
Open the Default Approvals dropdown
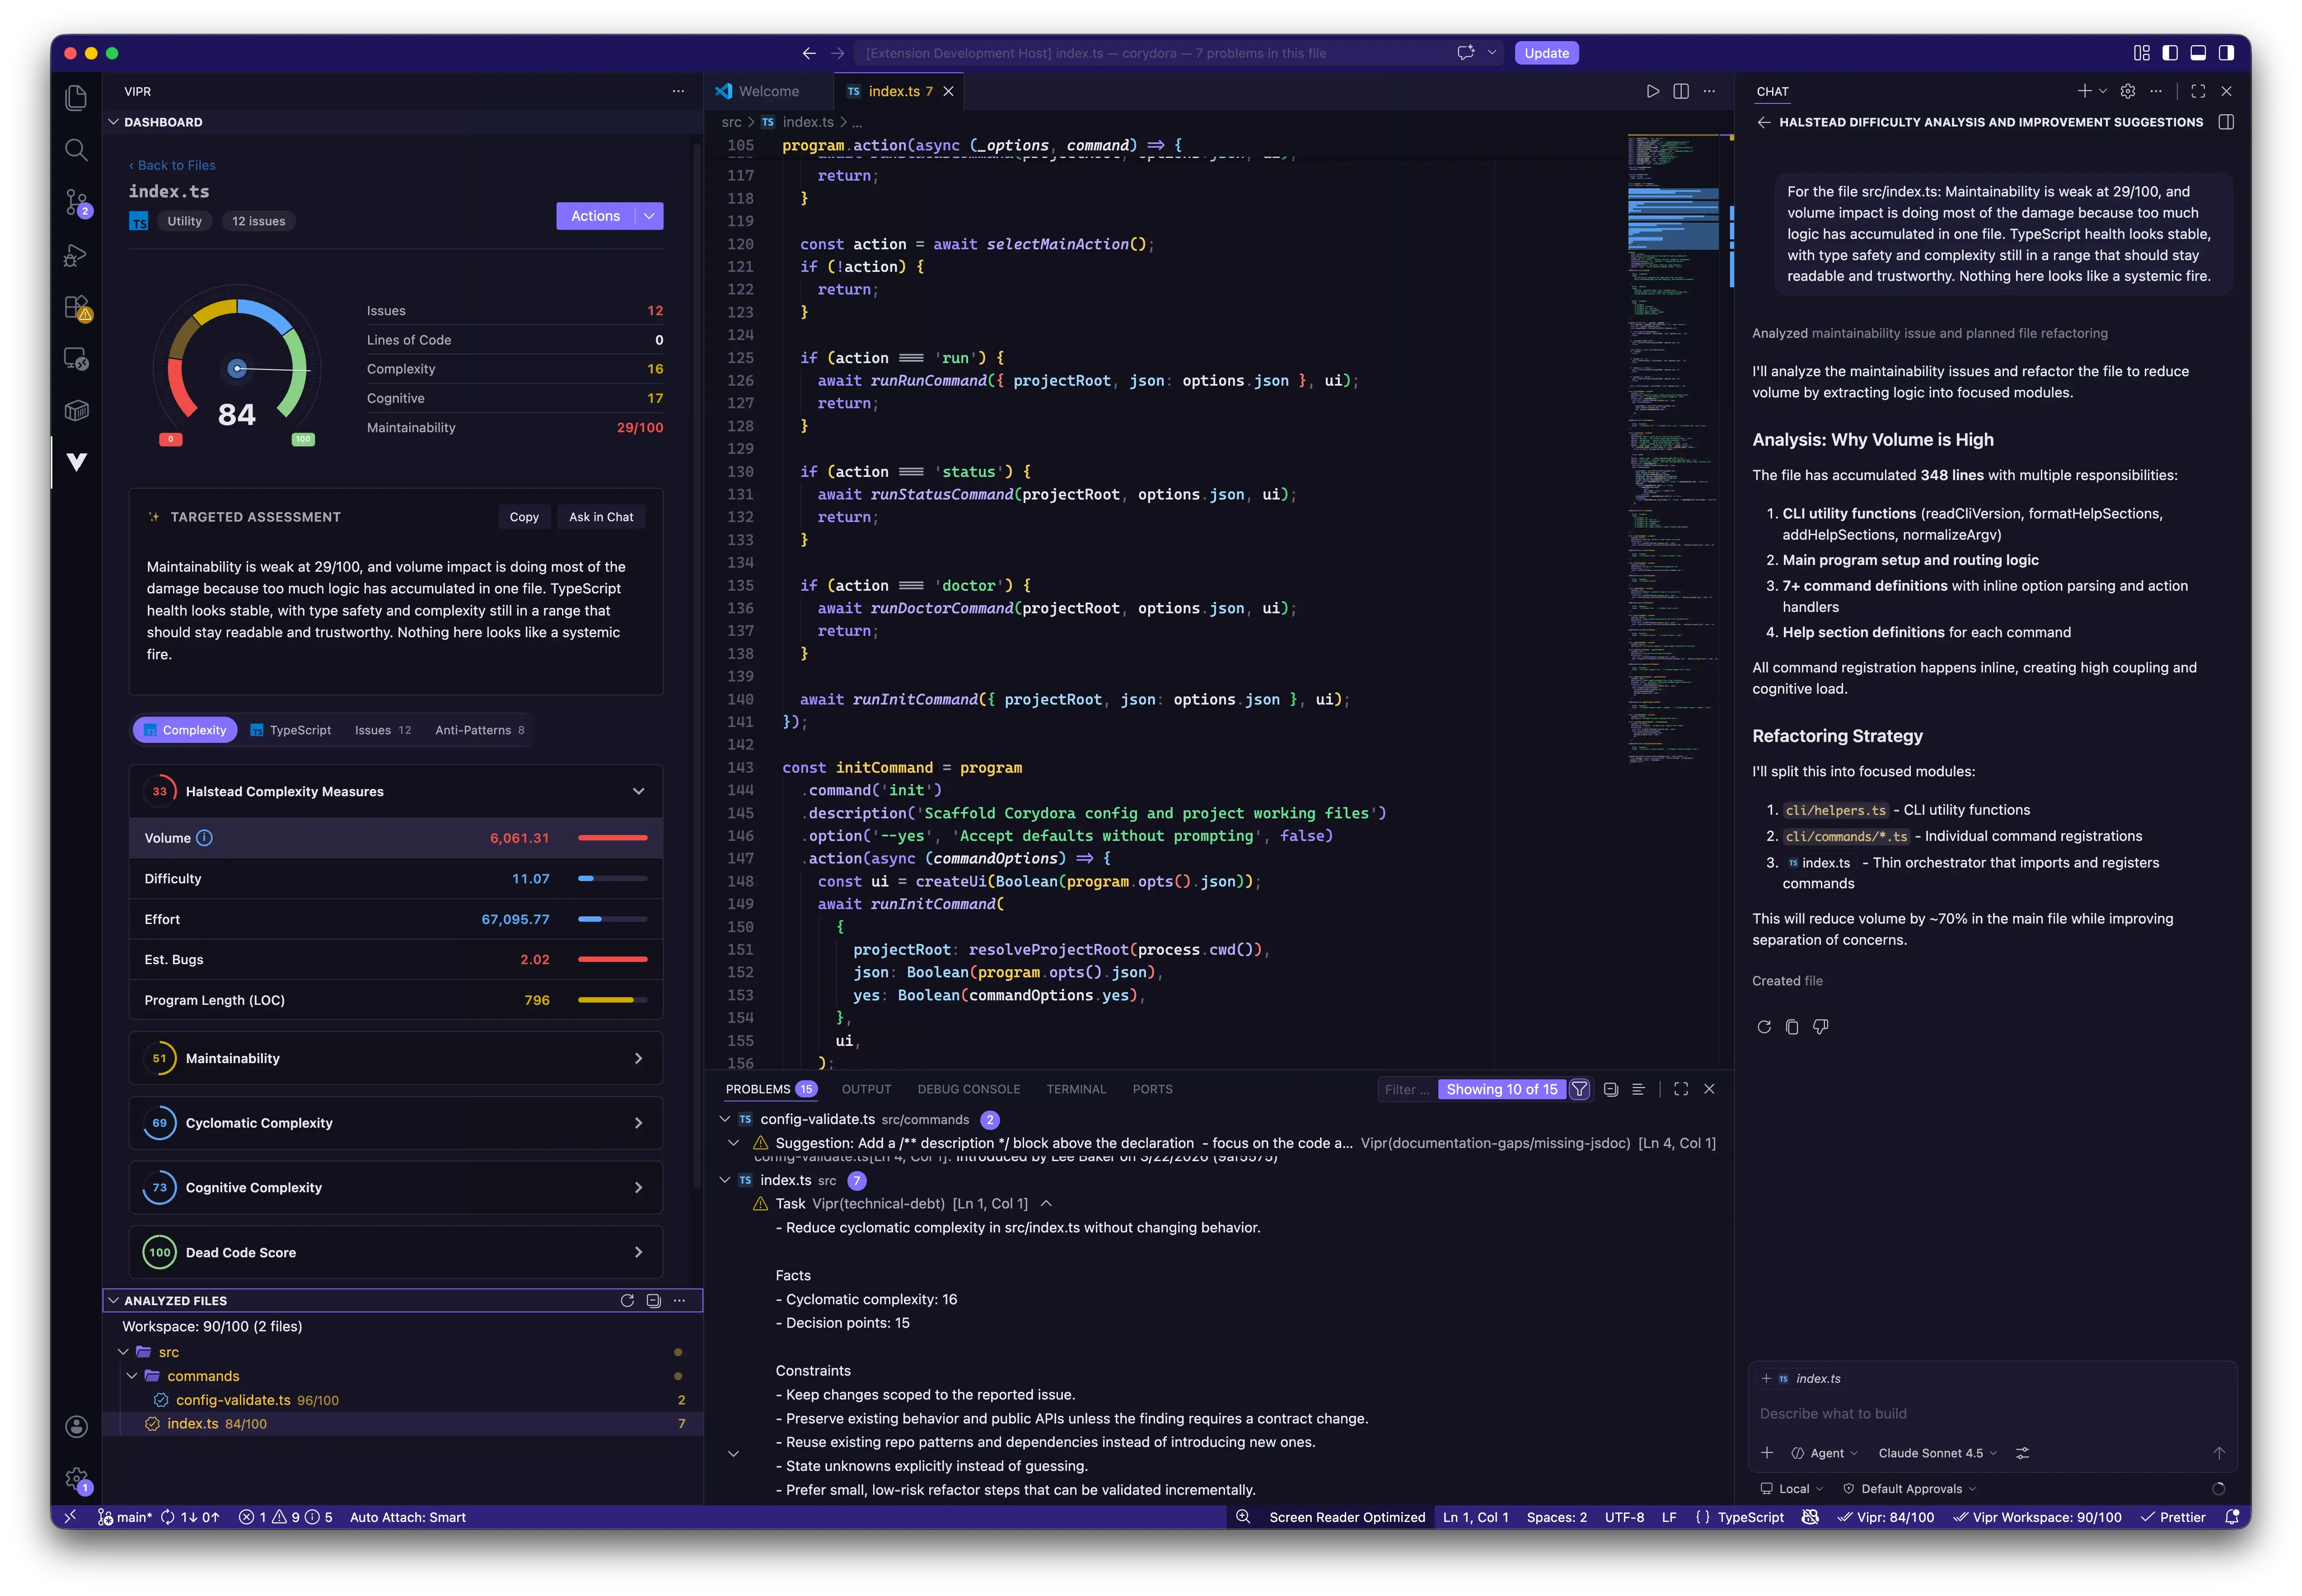click(x=1910, y=1489)
